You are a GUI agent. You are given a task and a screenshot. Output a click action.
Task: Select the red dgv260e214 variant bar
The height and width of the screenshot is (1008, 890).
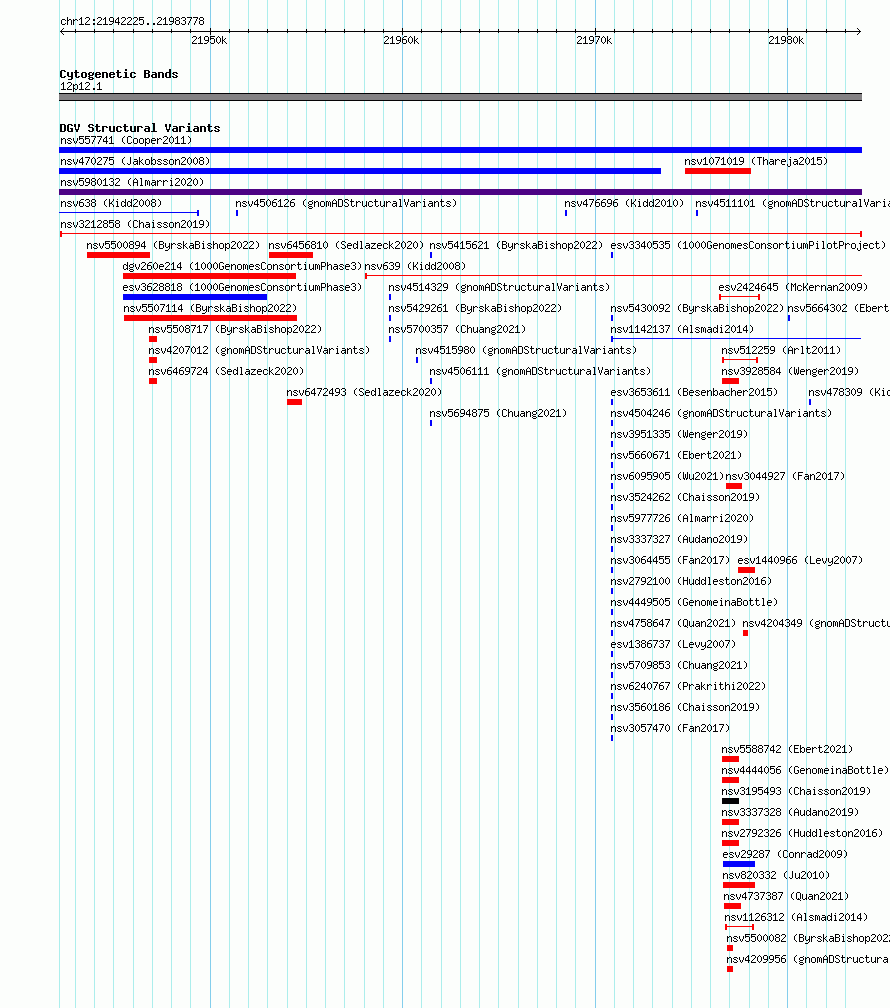(209, 276)
